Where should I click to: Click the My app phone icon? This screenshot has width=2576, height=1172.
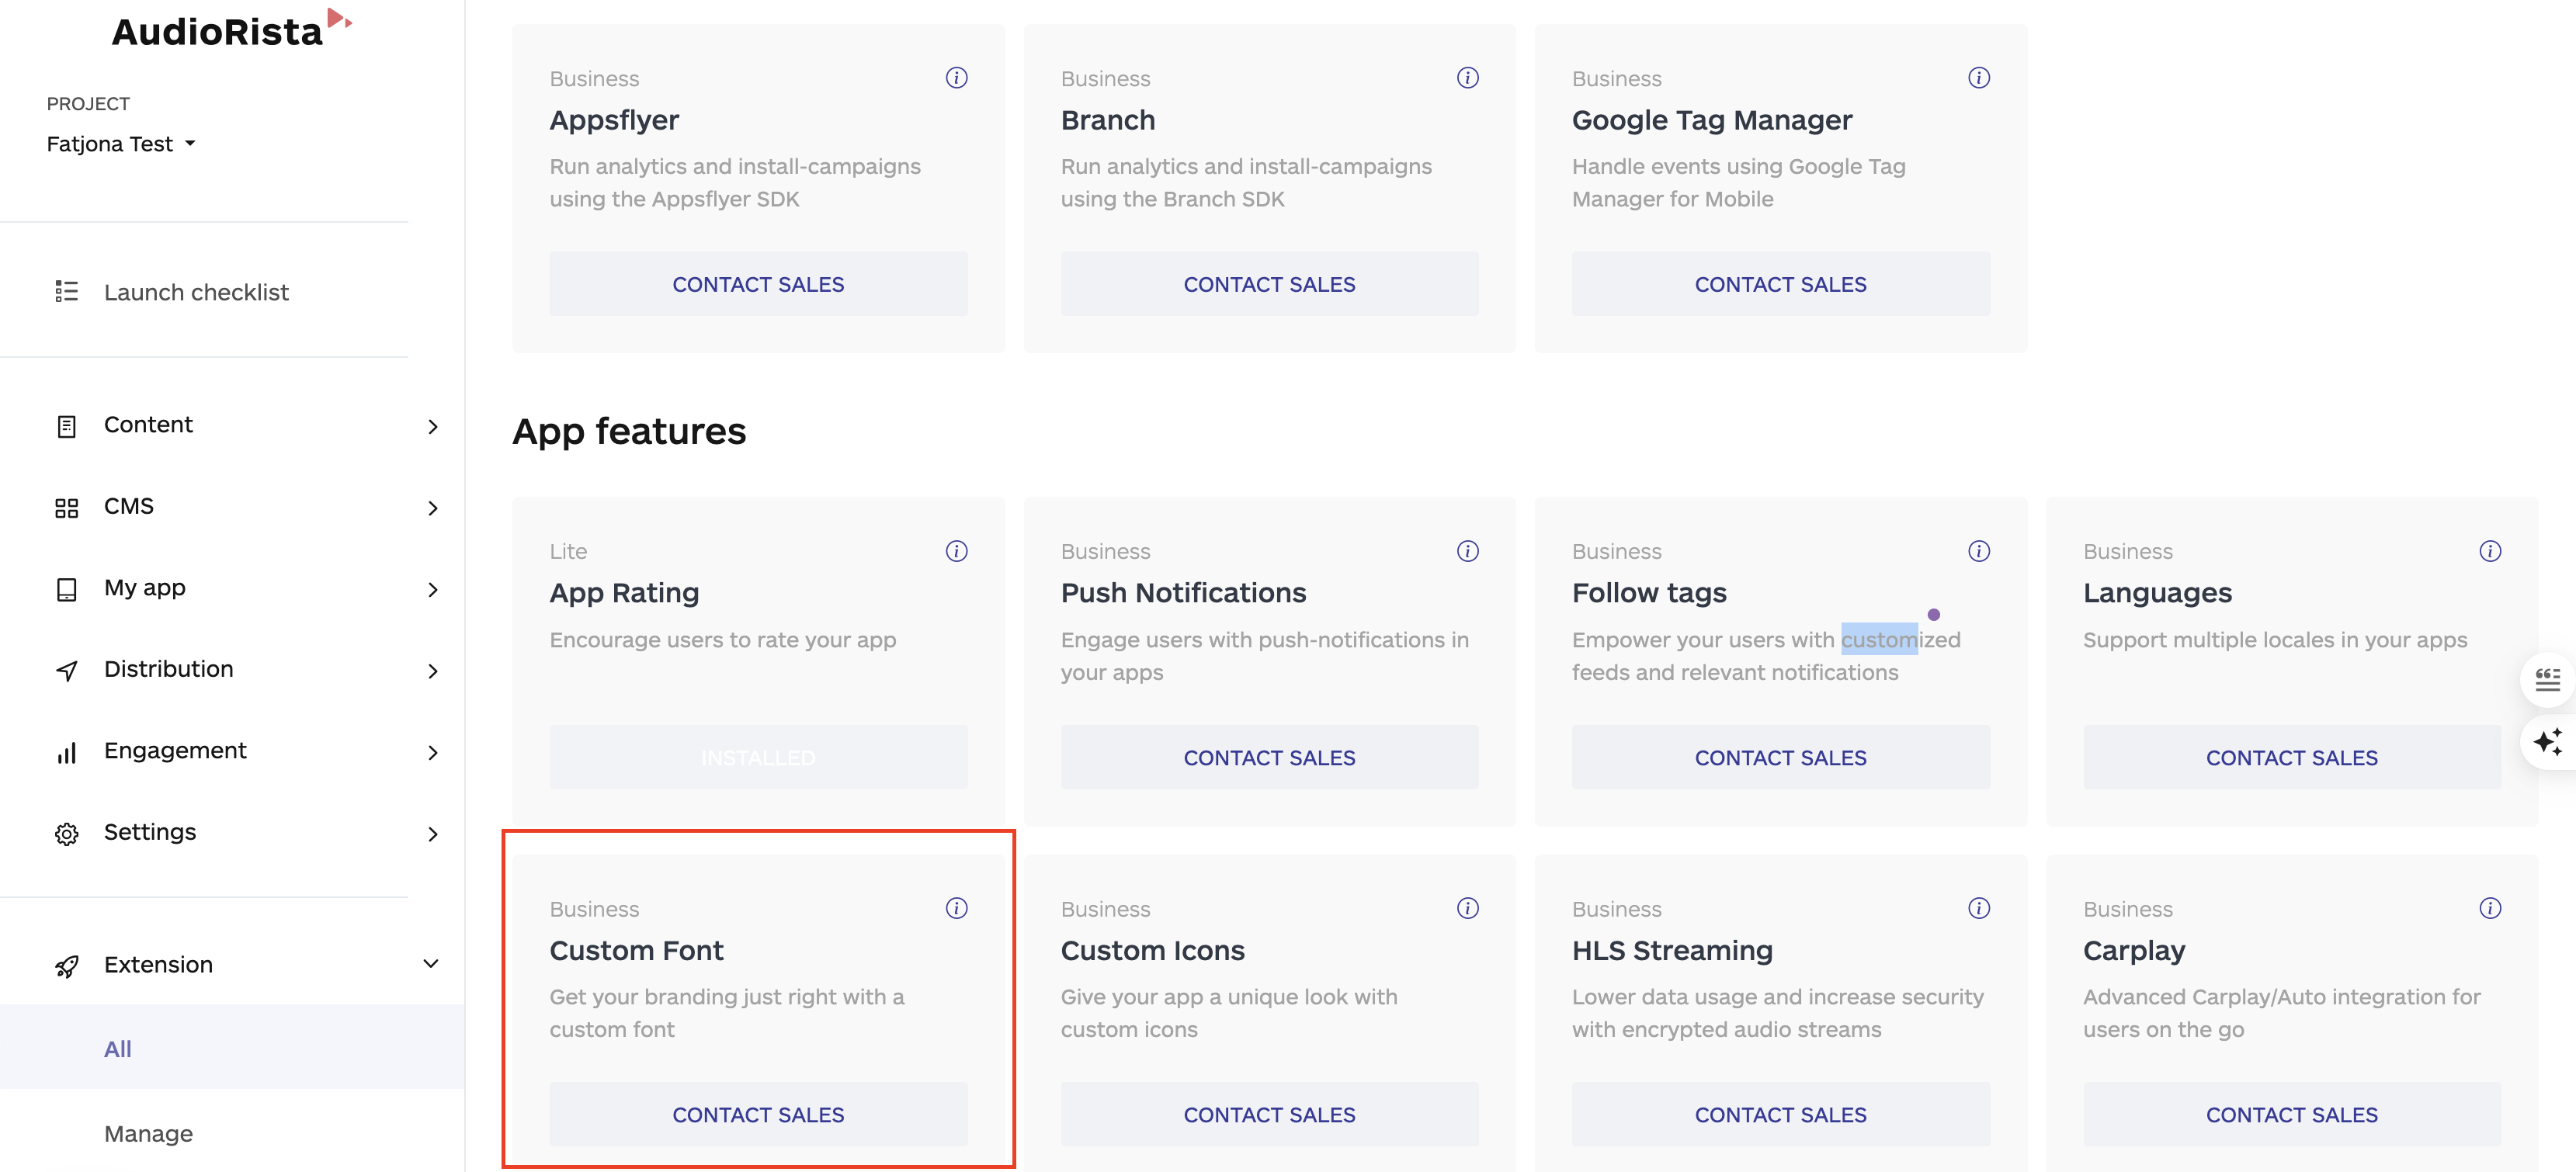tap(66, 589)
